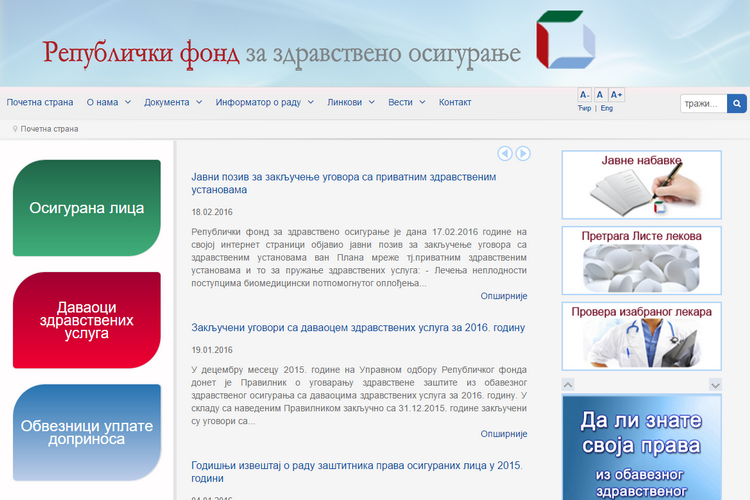Go to previous news slide arrow
Viewport: 750px width, 500px height.
(505, 153)
